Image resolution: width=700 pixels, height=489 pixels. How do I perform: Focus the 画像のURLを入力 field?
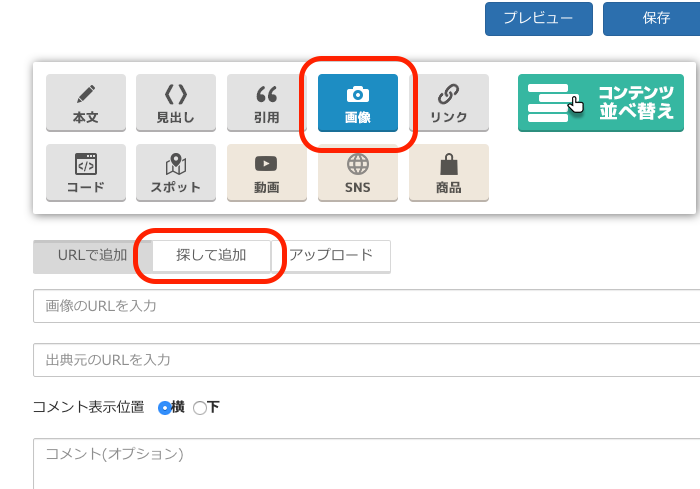367,306
